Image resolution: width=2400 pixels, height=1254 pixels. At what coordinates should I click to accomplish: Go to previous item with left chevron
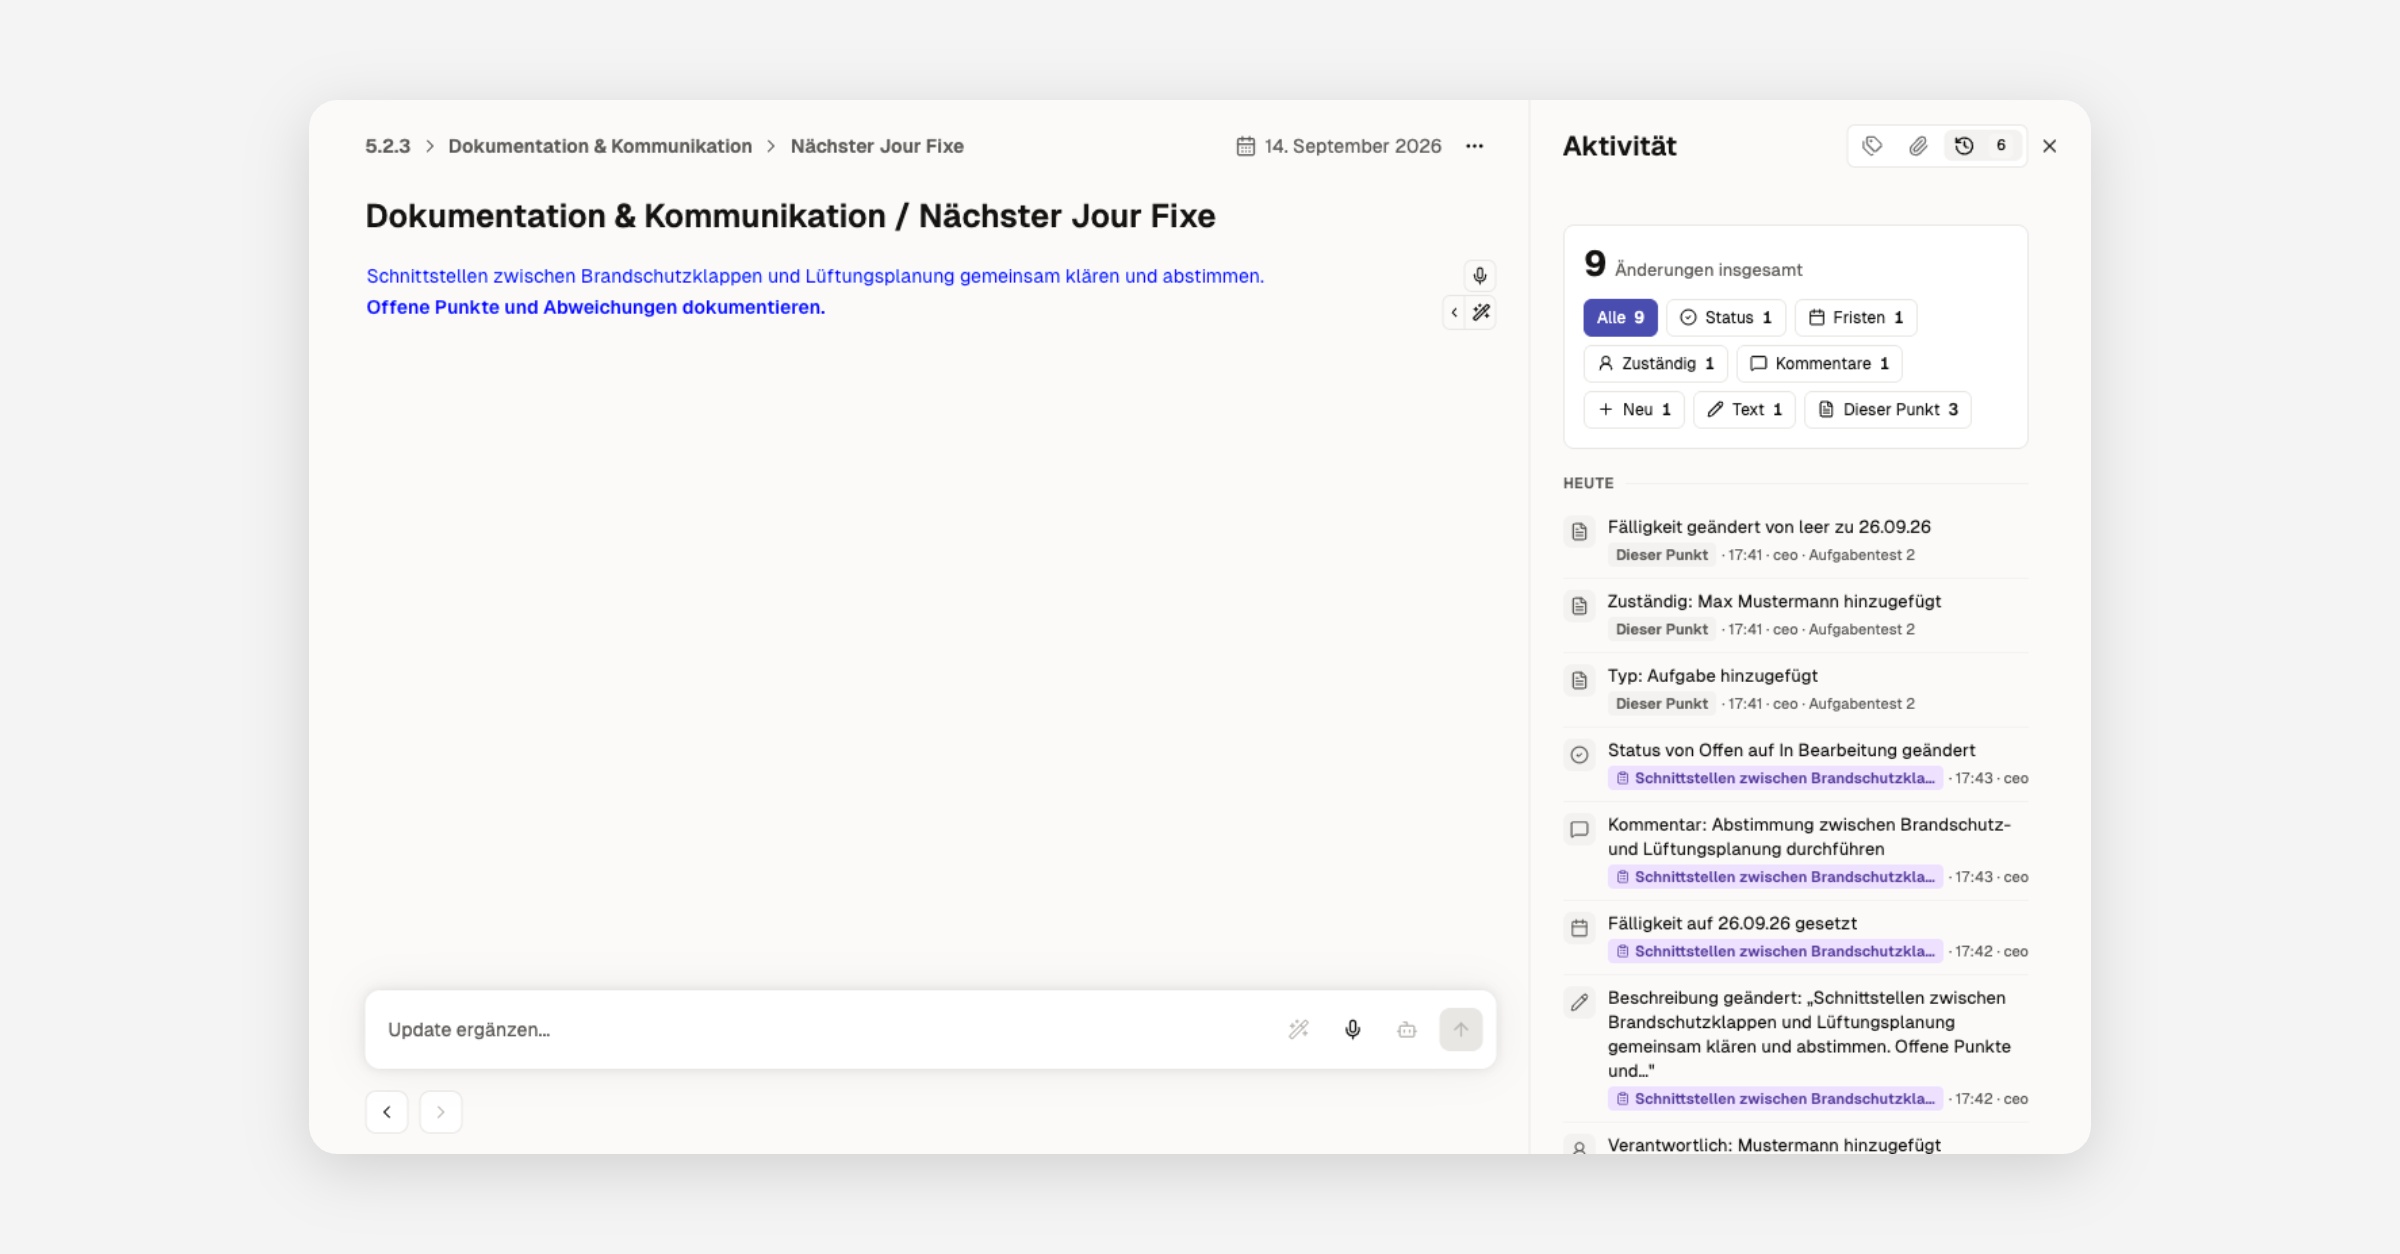coord(387,1112)
